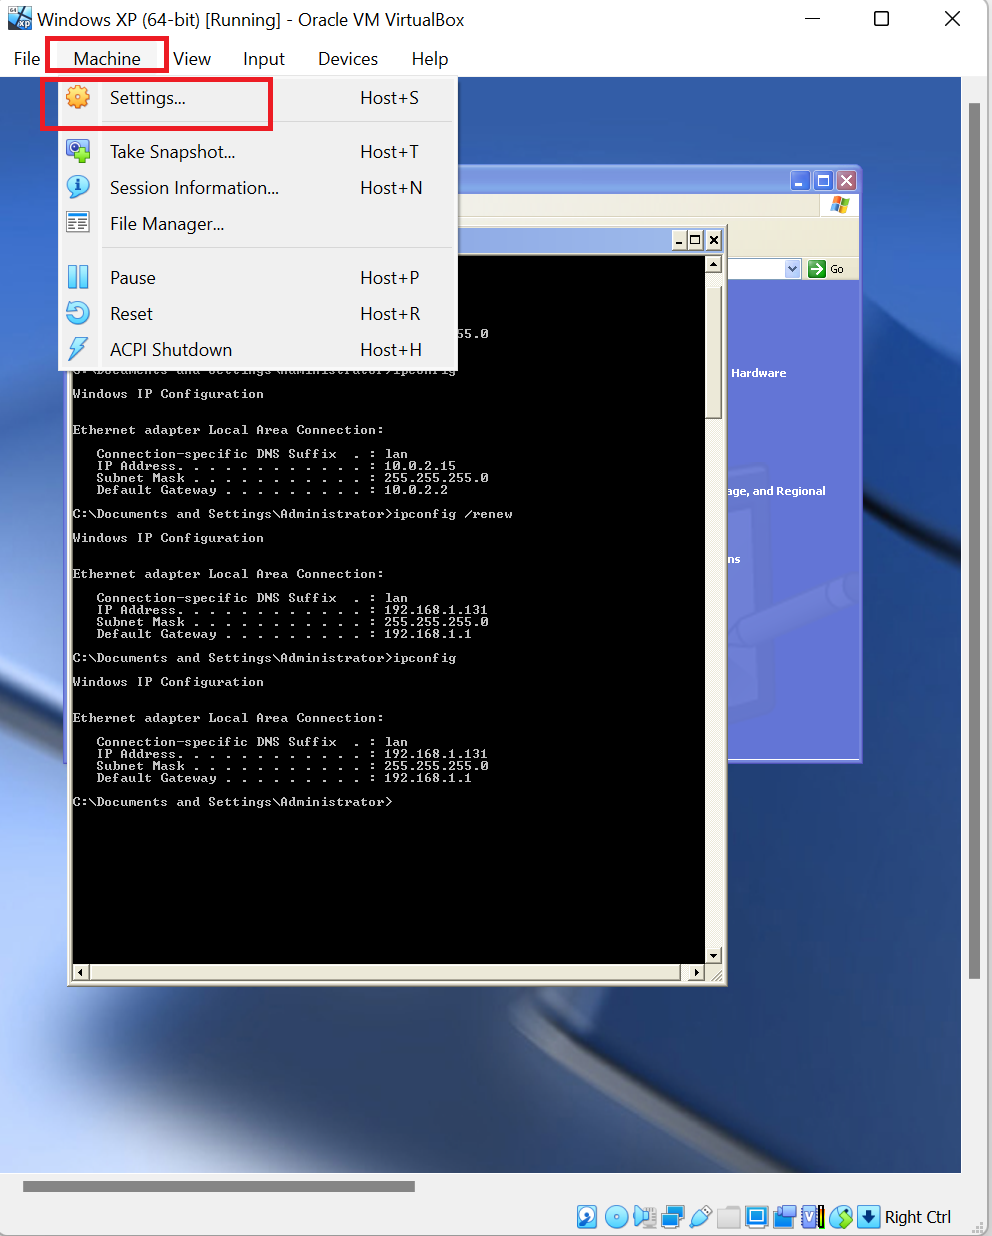Close the open Machine menu
Image resolution: width=992 pixels, height=1236 pixels.
[x=107, y=59]
